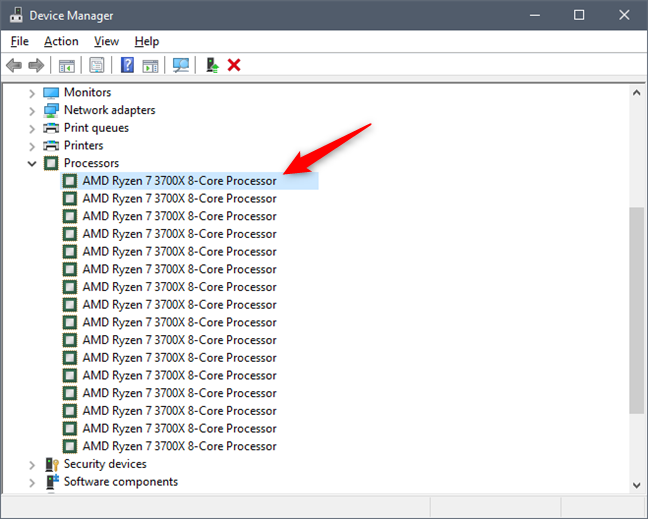Select the Software components category icon
The width and height of the screenshot is (648, 519).
(52, 482)
